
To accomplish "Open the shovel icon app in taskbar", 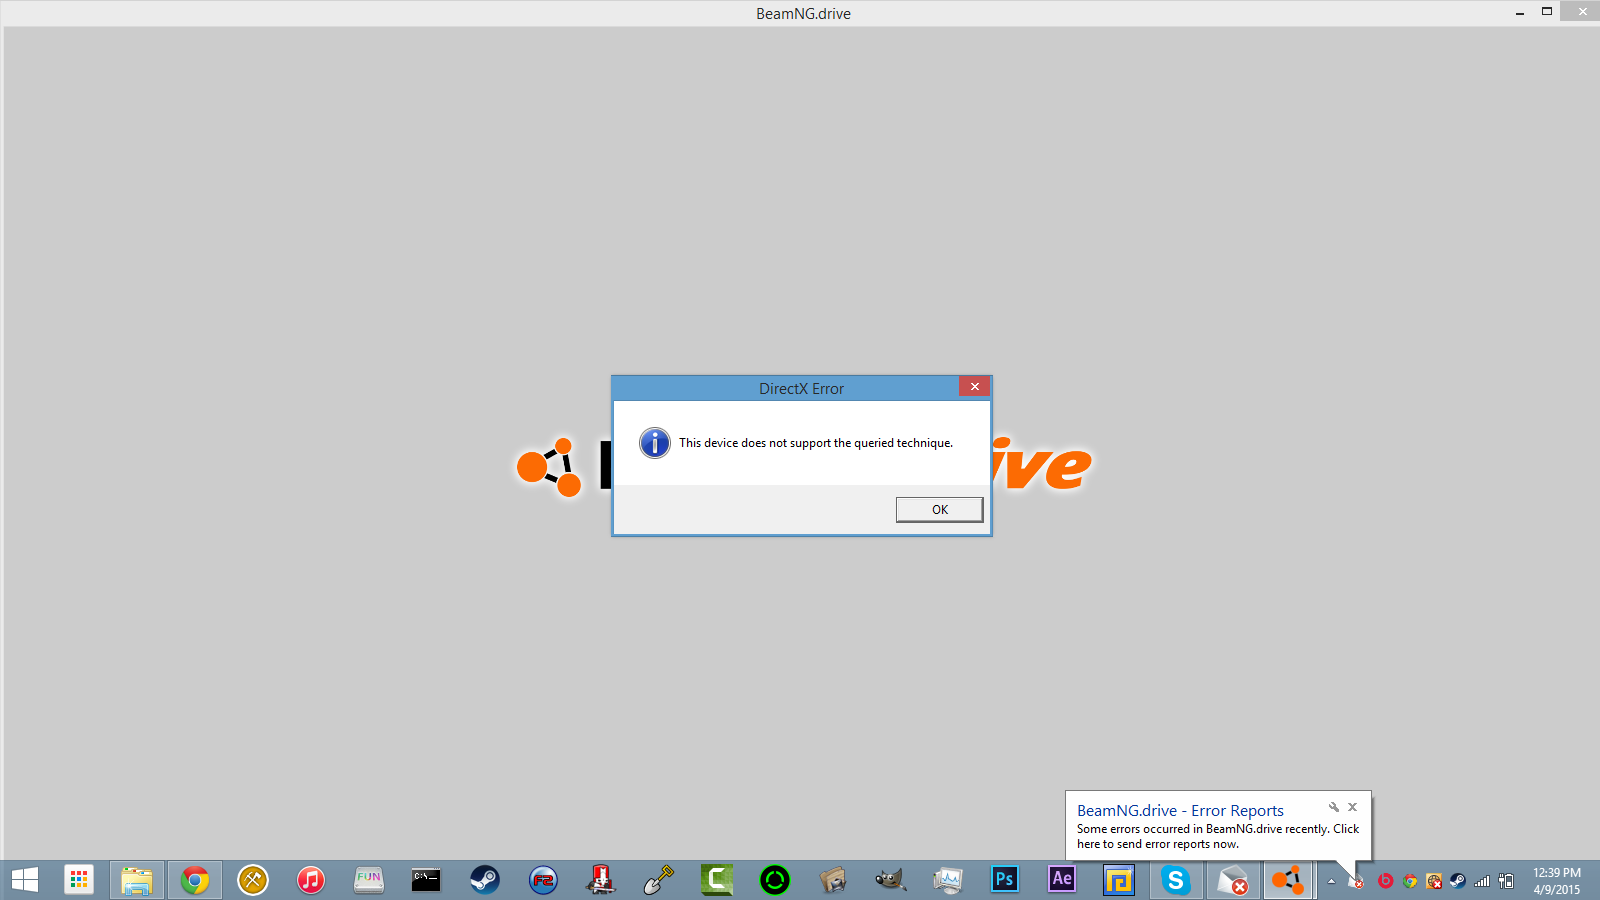I will click(658, 880).
